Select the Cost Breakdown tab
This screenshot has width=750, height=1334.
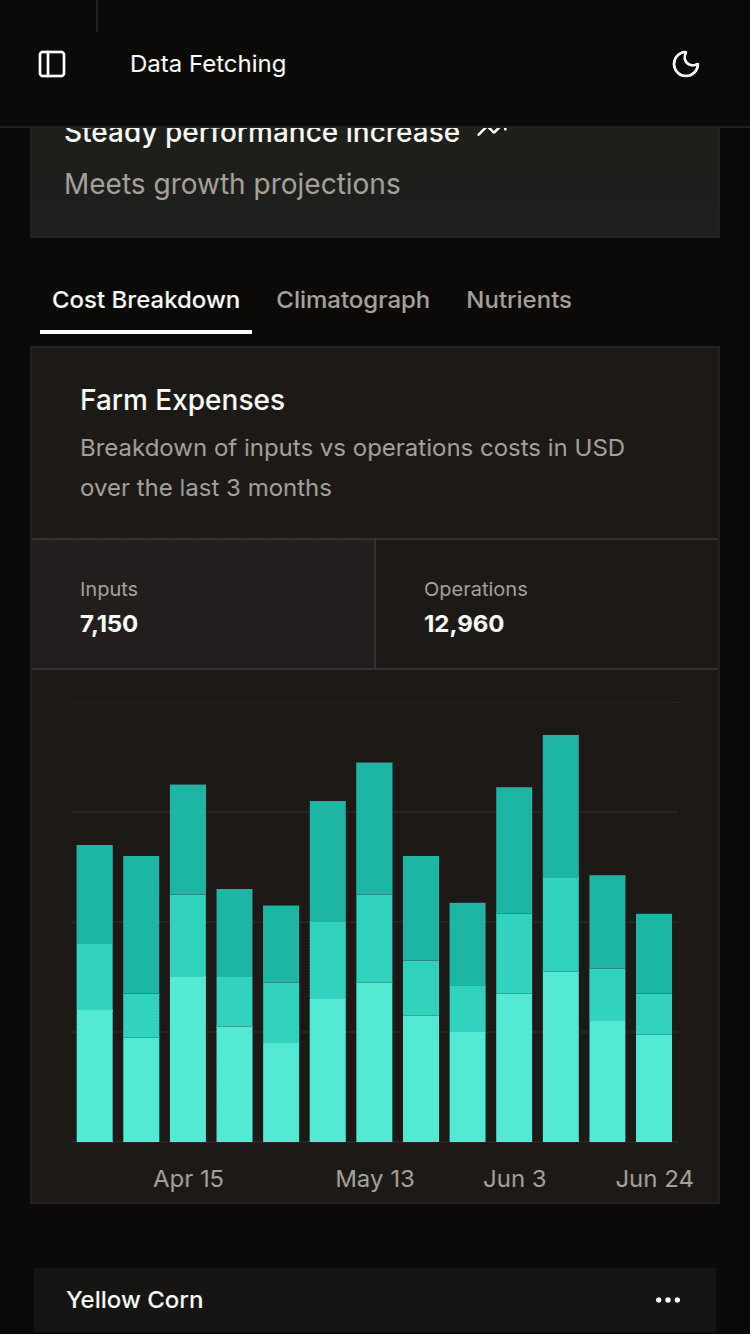point(146,300)
